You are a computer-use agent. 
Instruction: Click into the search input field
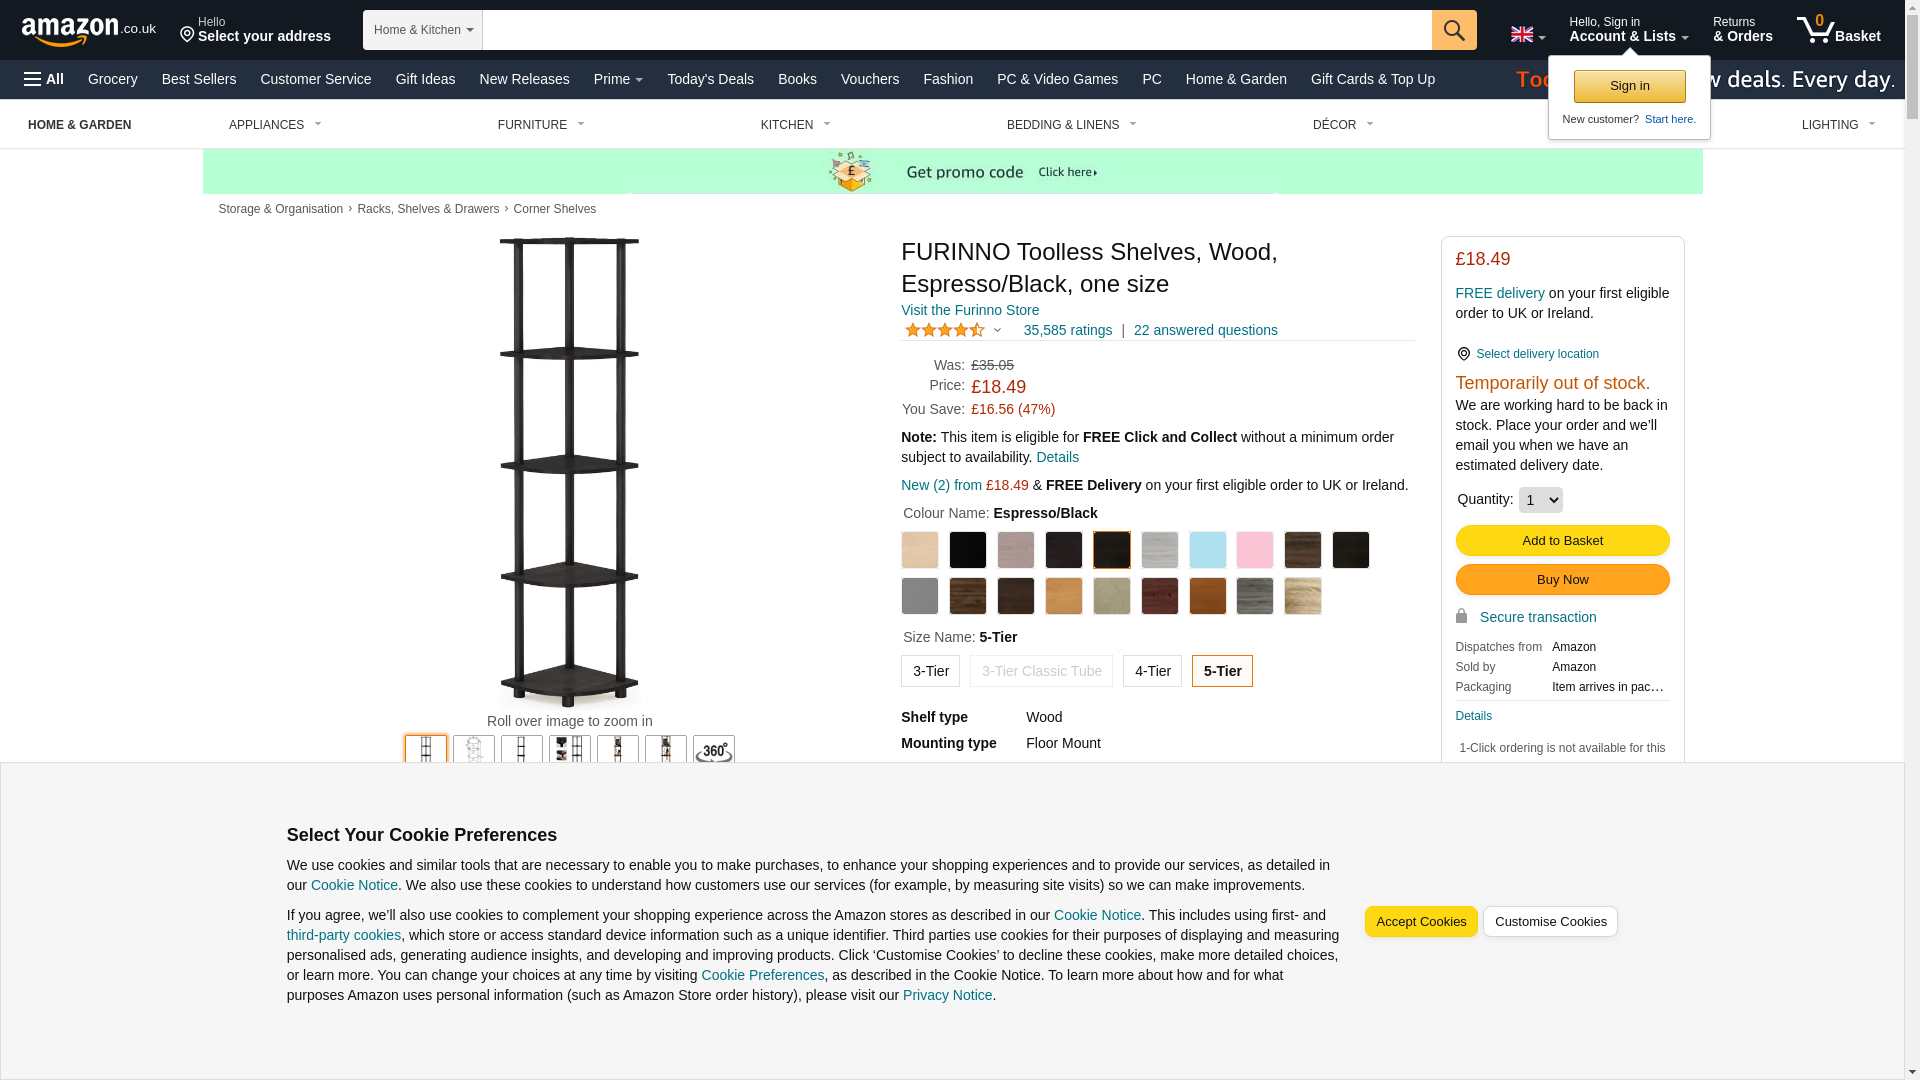(957, 30)
